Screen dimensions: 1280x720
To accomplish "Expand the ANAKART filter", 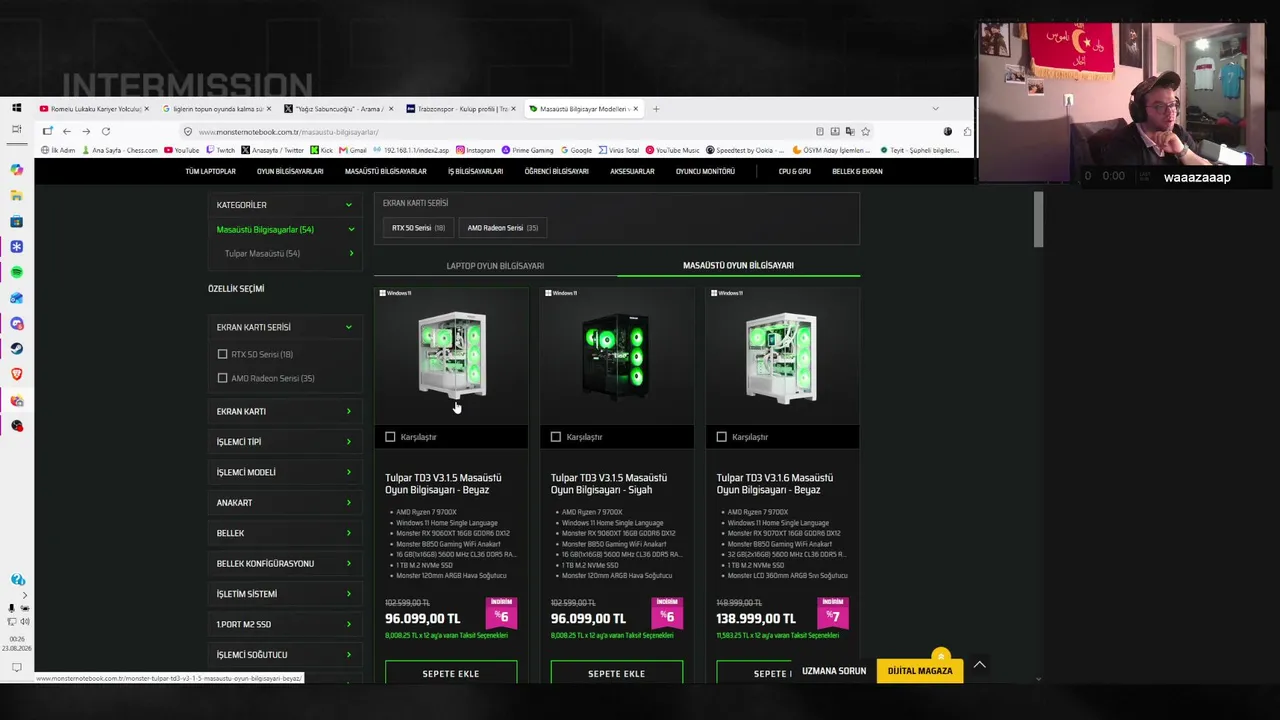I will point(284,503).
